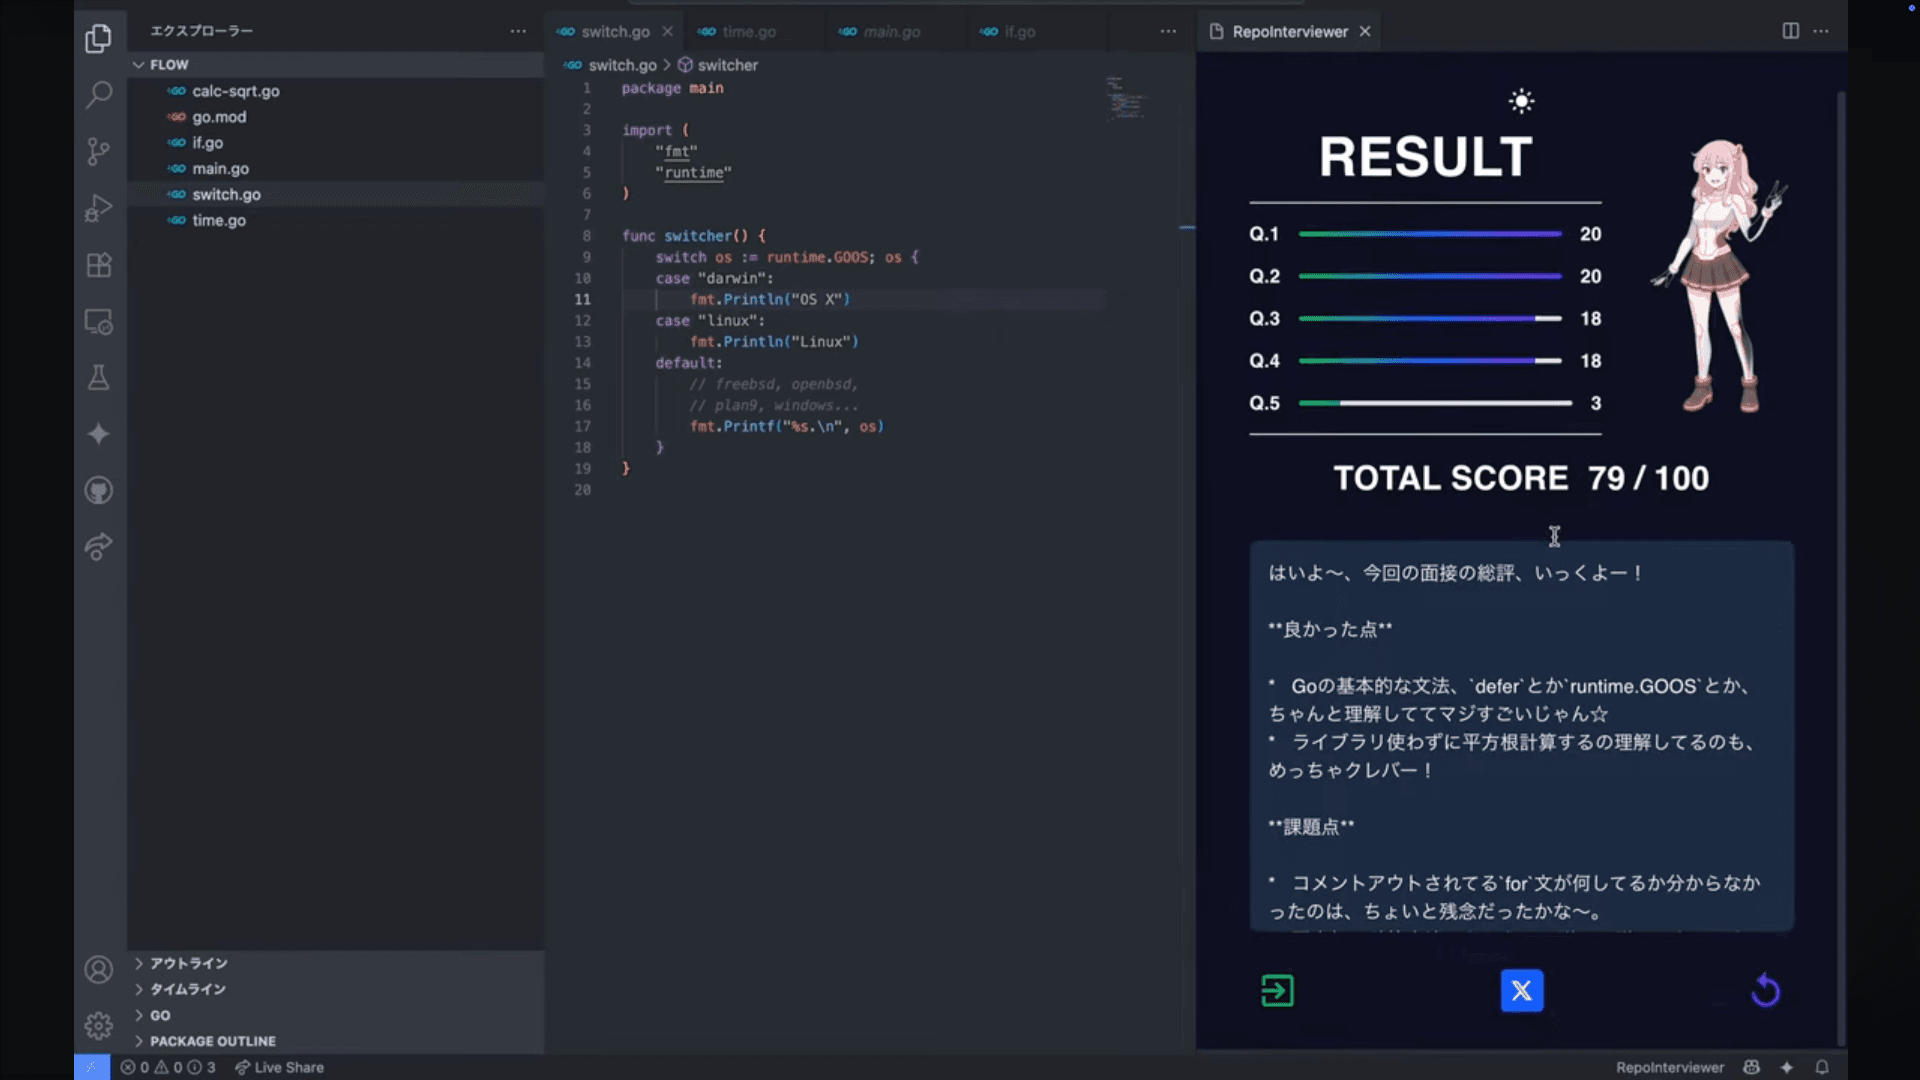Open Source Control view
The width and height of the screenshot is (1920, 1080).
(98, 151)
